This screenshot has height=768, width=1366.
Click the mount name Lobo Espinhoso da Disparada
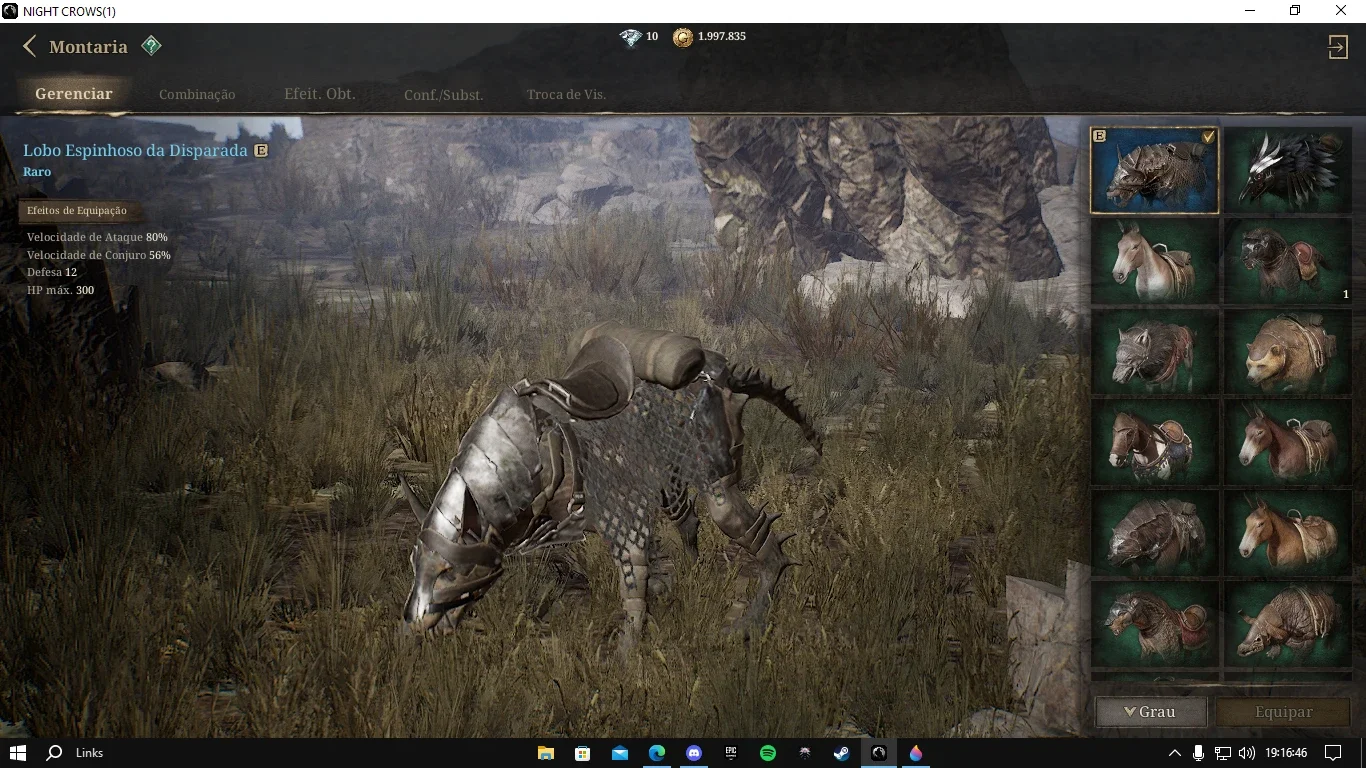pyautogui.click(x=135, y=150)
